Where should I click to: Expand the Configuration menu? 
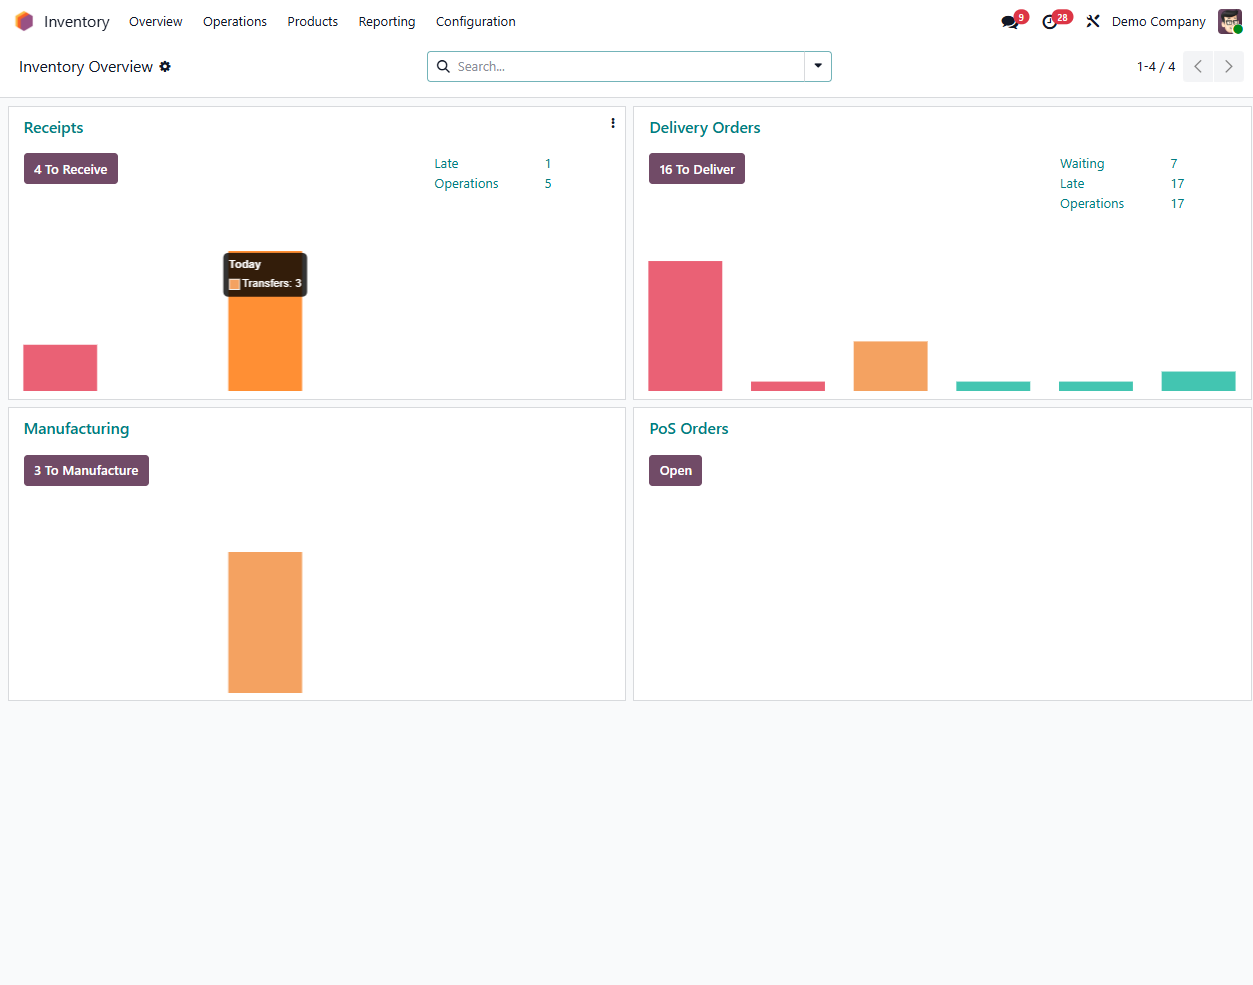coord(476,21)
